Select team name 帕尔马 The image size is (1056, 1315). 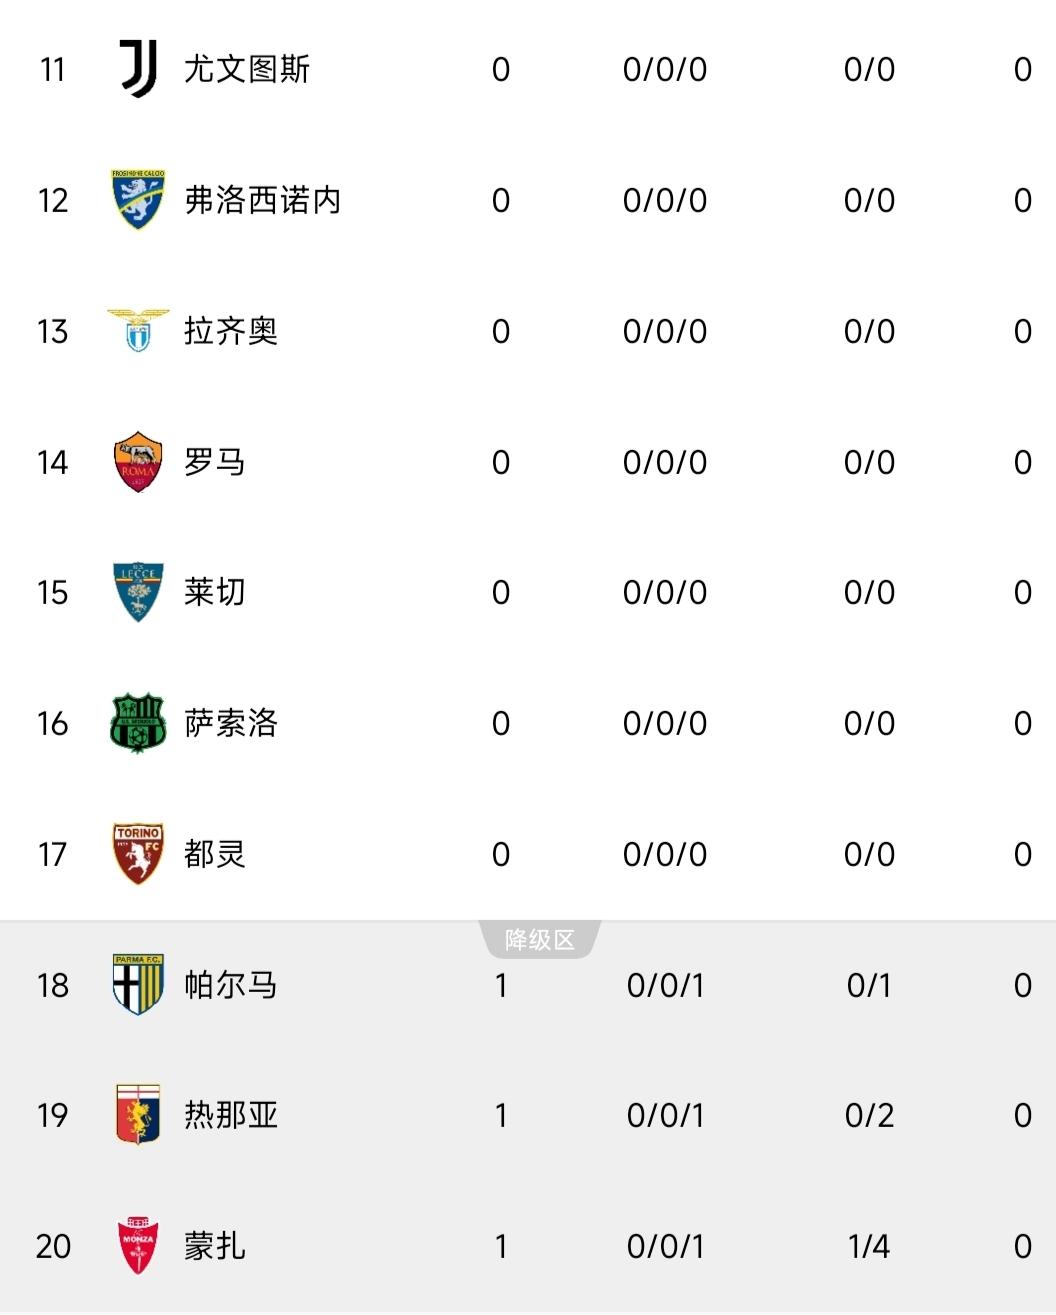point(231,985)
